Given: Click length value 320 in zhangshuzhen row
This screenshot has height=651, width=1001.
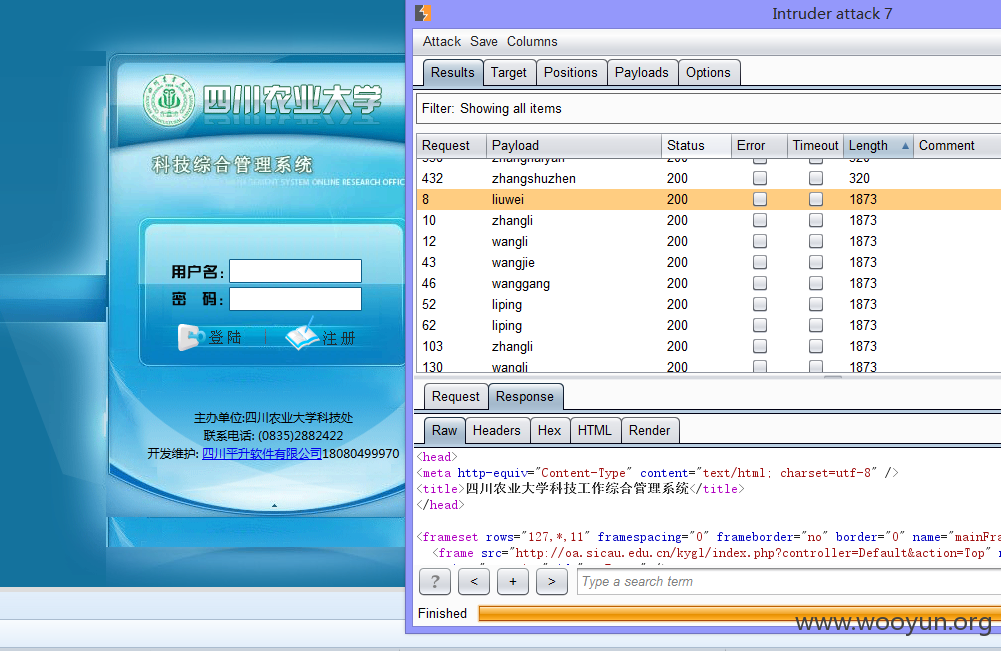Looking at the screenshot, I should coord(859,178).
